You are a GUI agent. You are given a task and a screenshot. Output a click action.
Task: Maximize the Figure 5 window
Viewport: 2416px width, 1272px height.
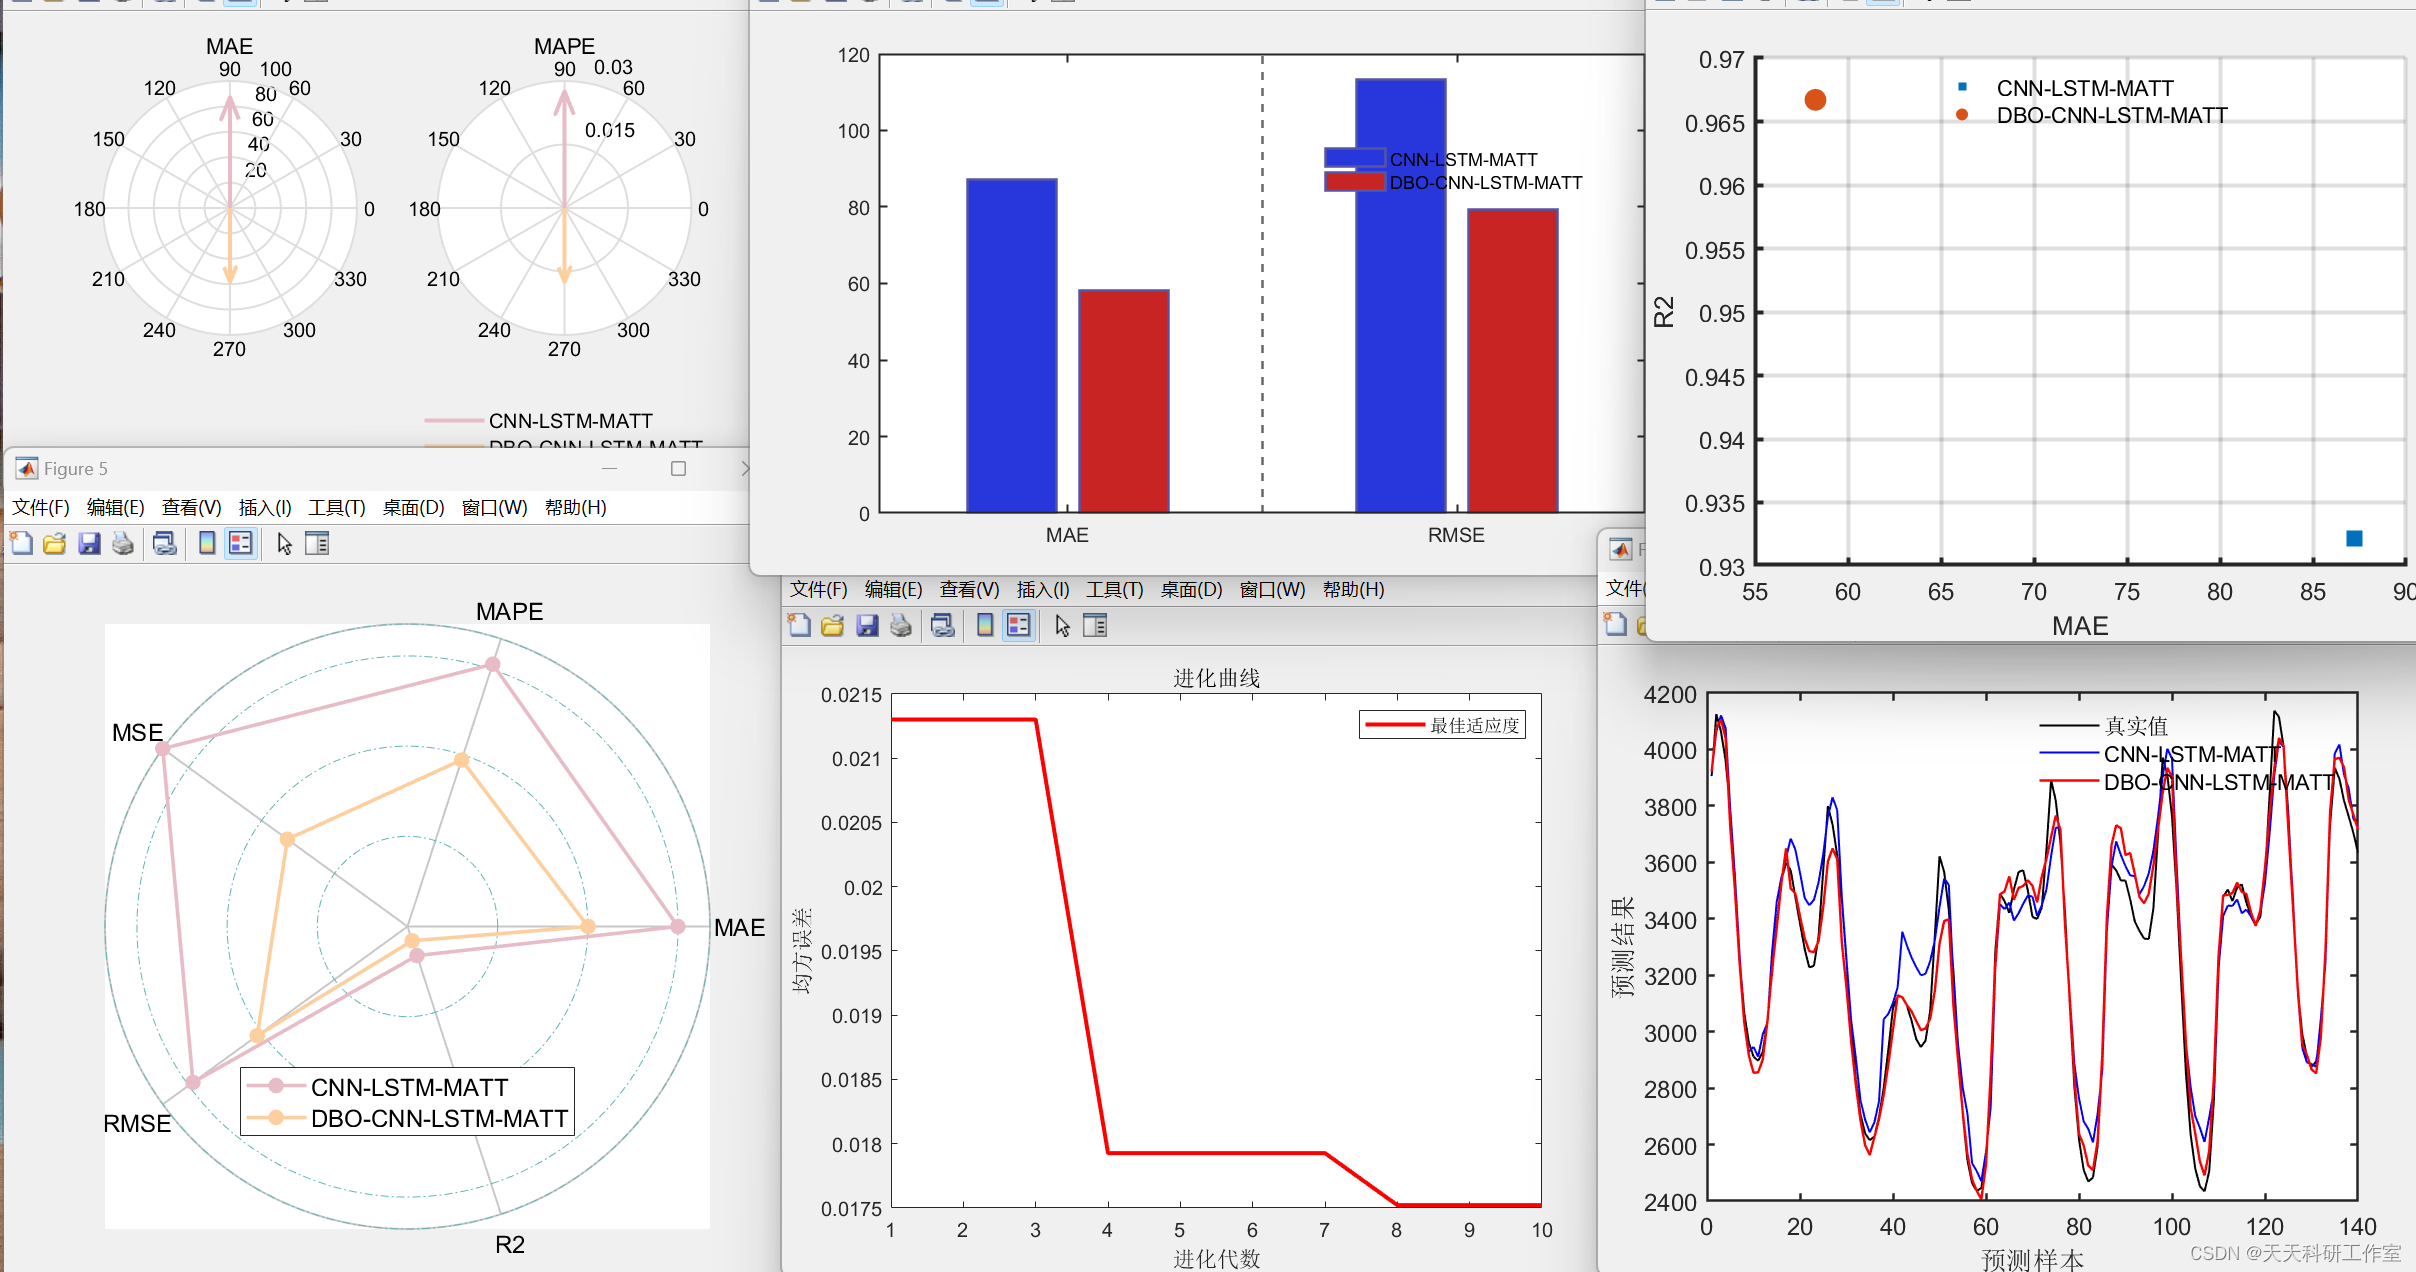(678, 468)
